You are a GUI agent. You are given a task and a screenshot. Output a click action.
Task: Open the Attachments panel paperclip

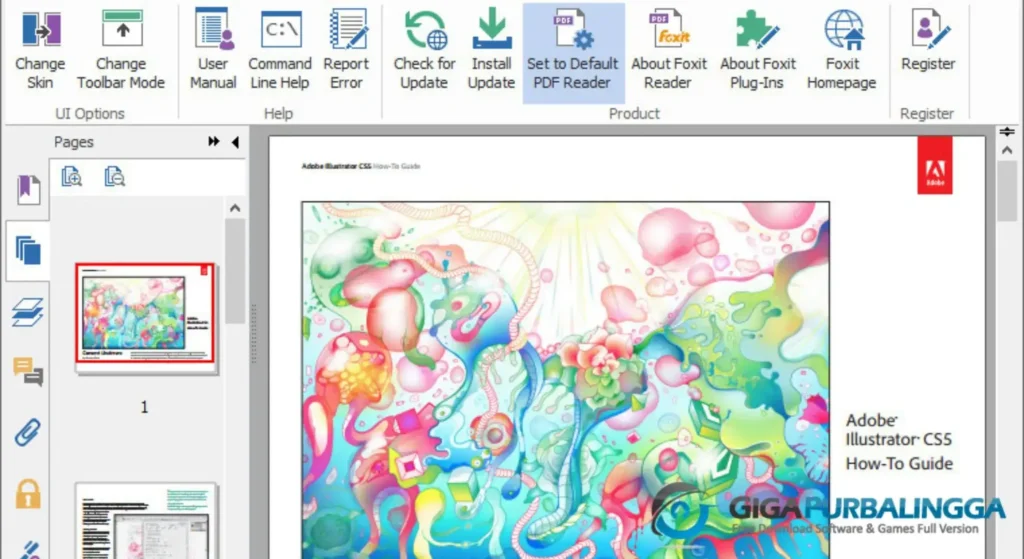[28, 432]
